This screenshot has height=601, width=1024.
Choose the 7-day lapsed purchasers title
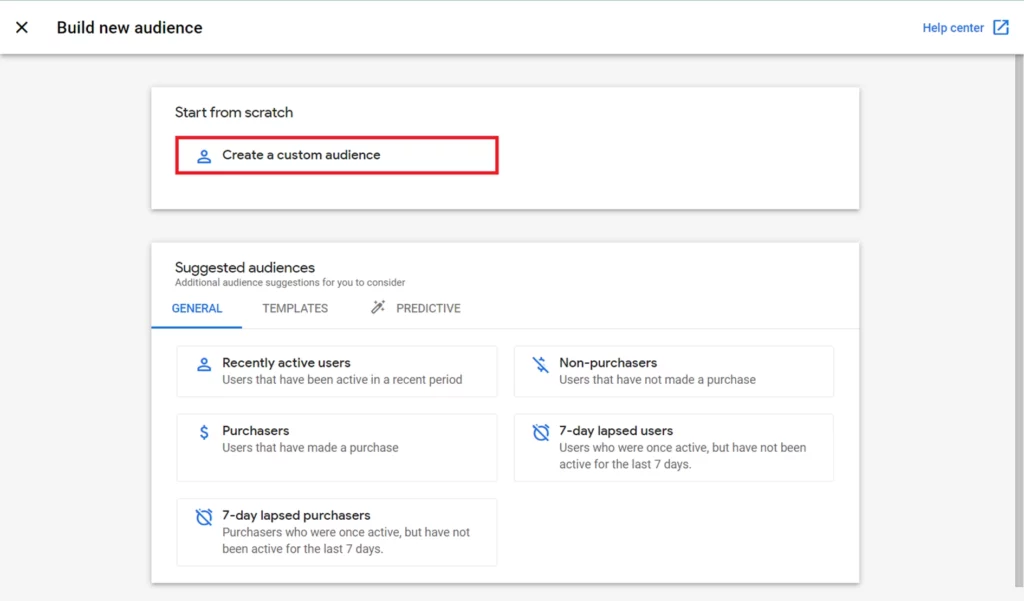pos(296,516)
